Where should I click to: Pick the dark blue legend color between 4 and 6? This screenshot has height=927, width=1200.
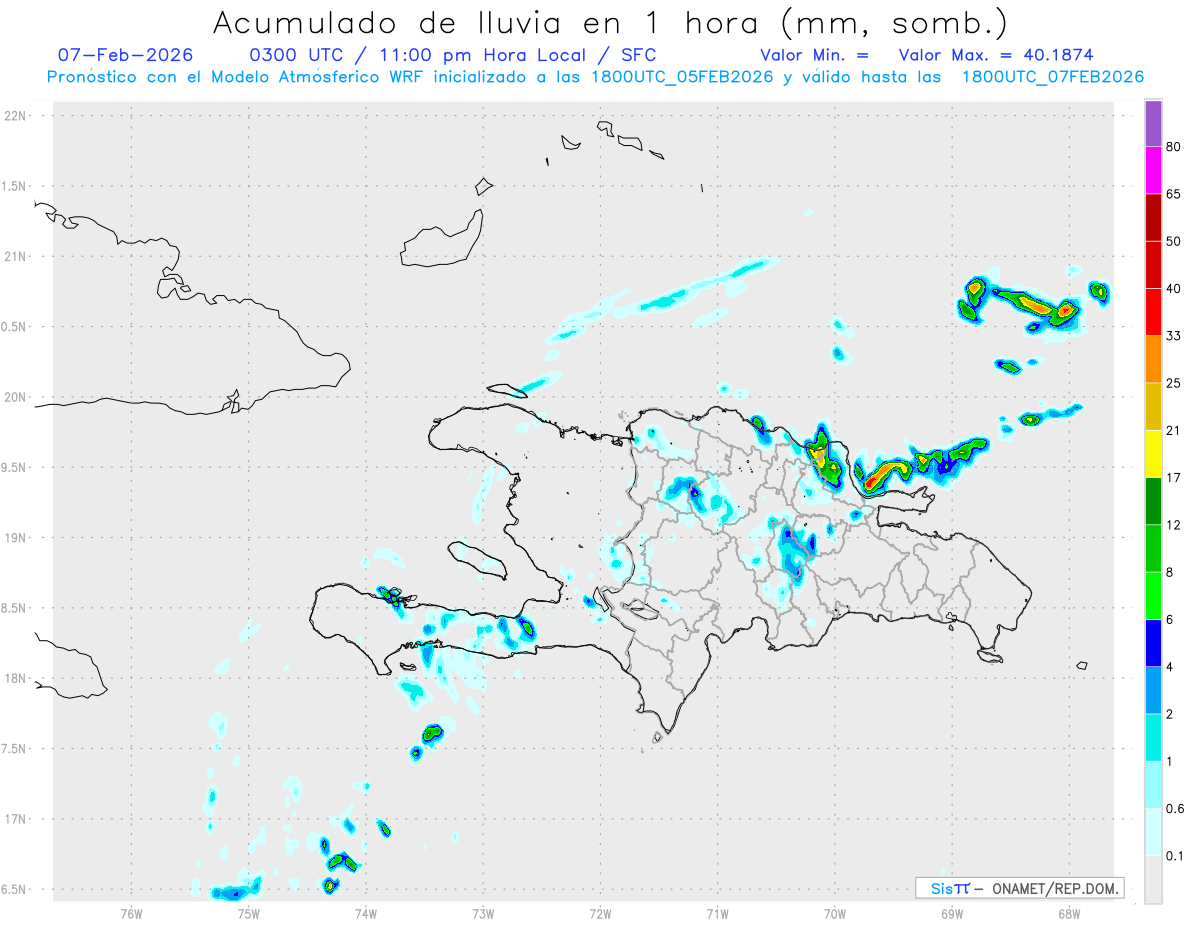[x=1153, y=642]
